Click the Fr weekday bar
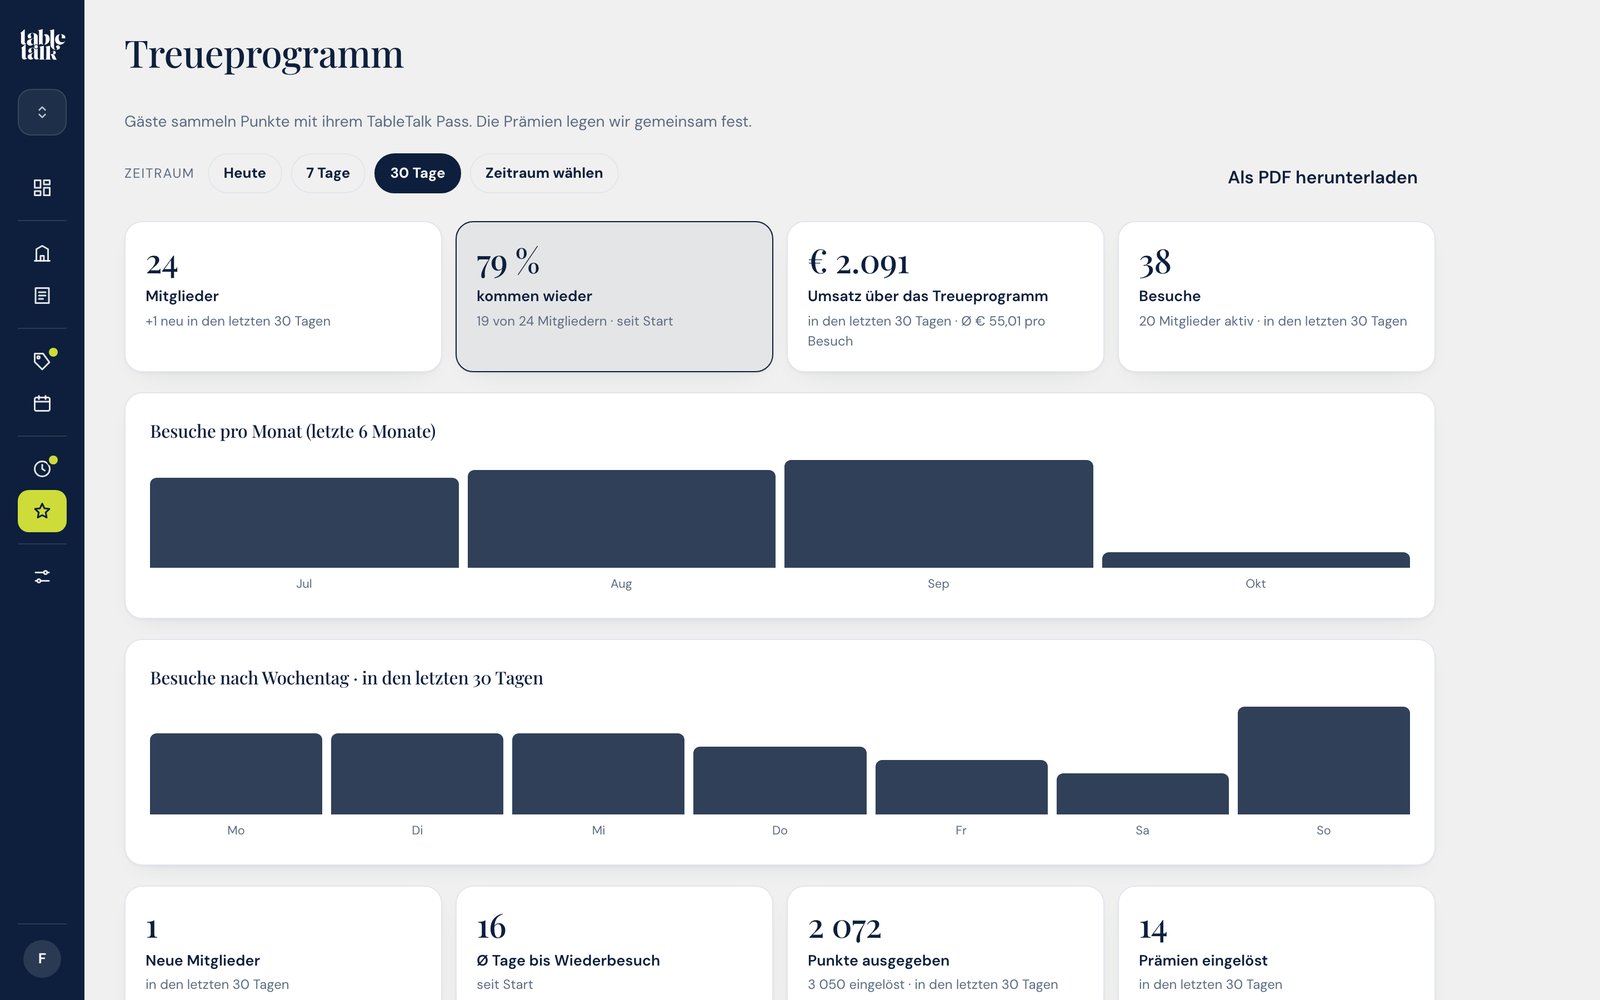1600x1000 pixels. [961, 787]
